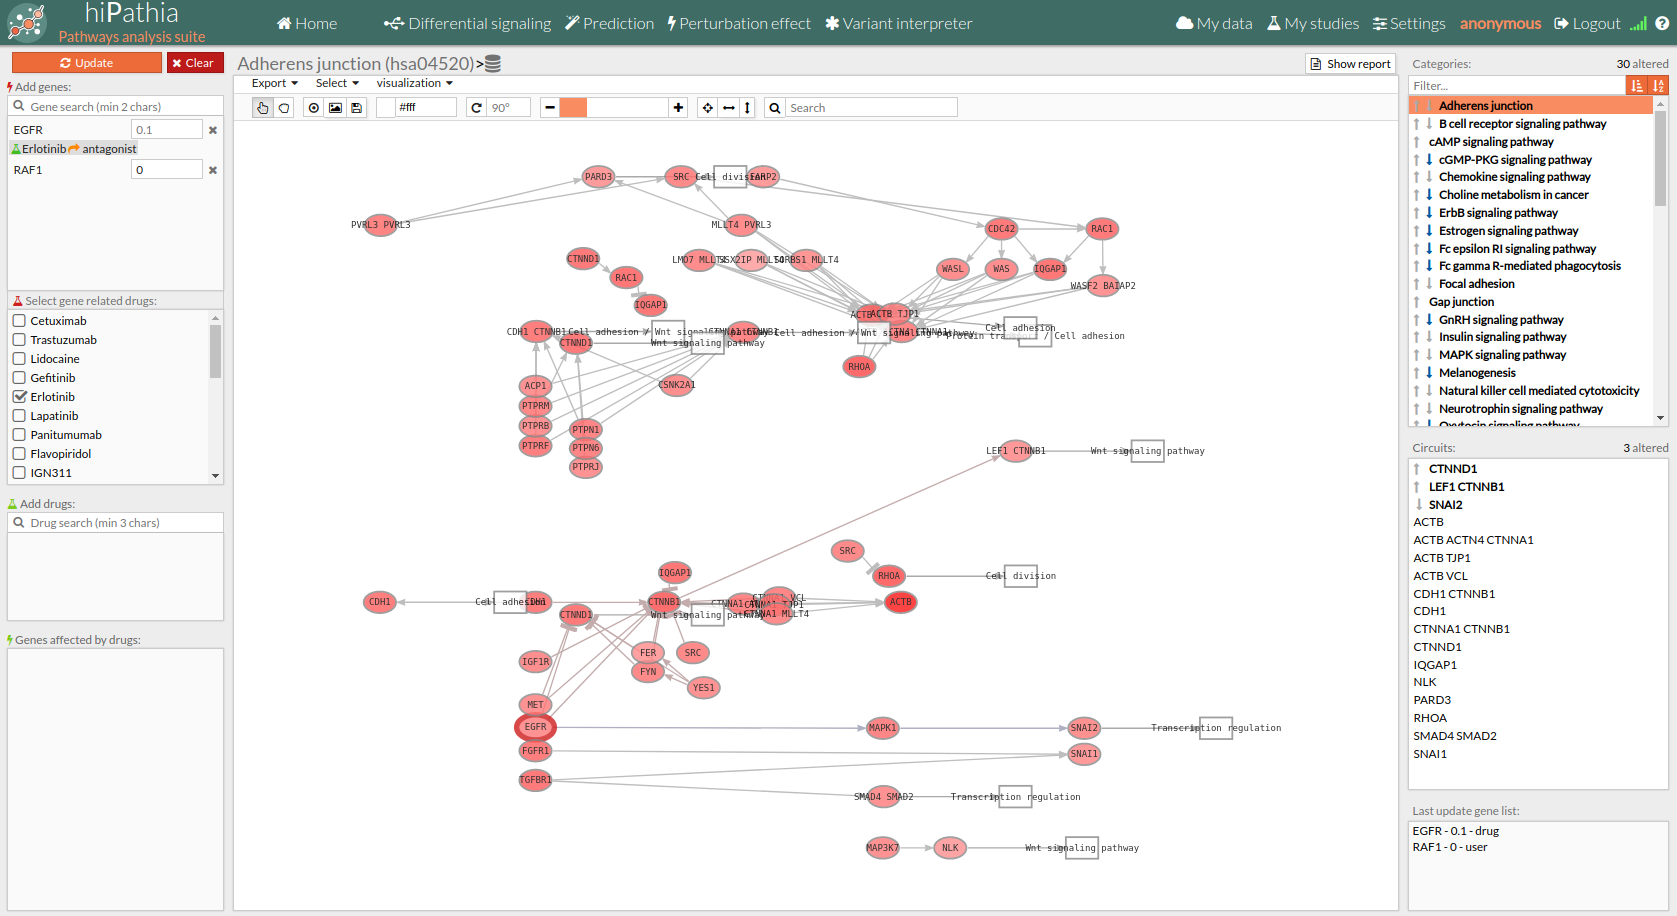This screenshot has width=1677, height=916.
Task: Go to Differential signaling page
Action: (x=467, y=23)
